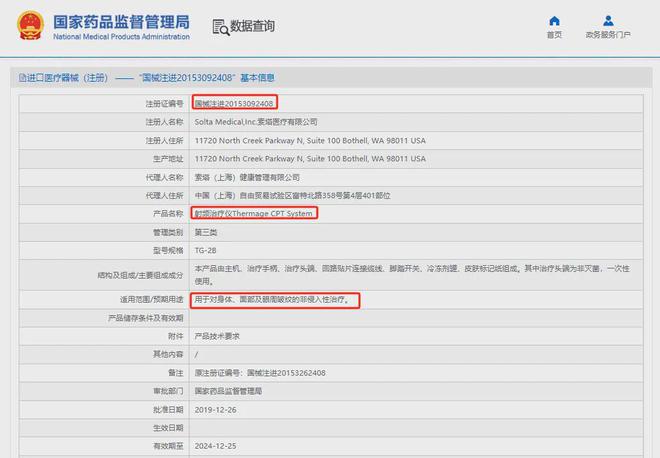Click the 备注 original registration number text
Viewport: 660px width, 458px height.
(258, 373)
